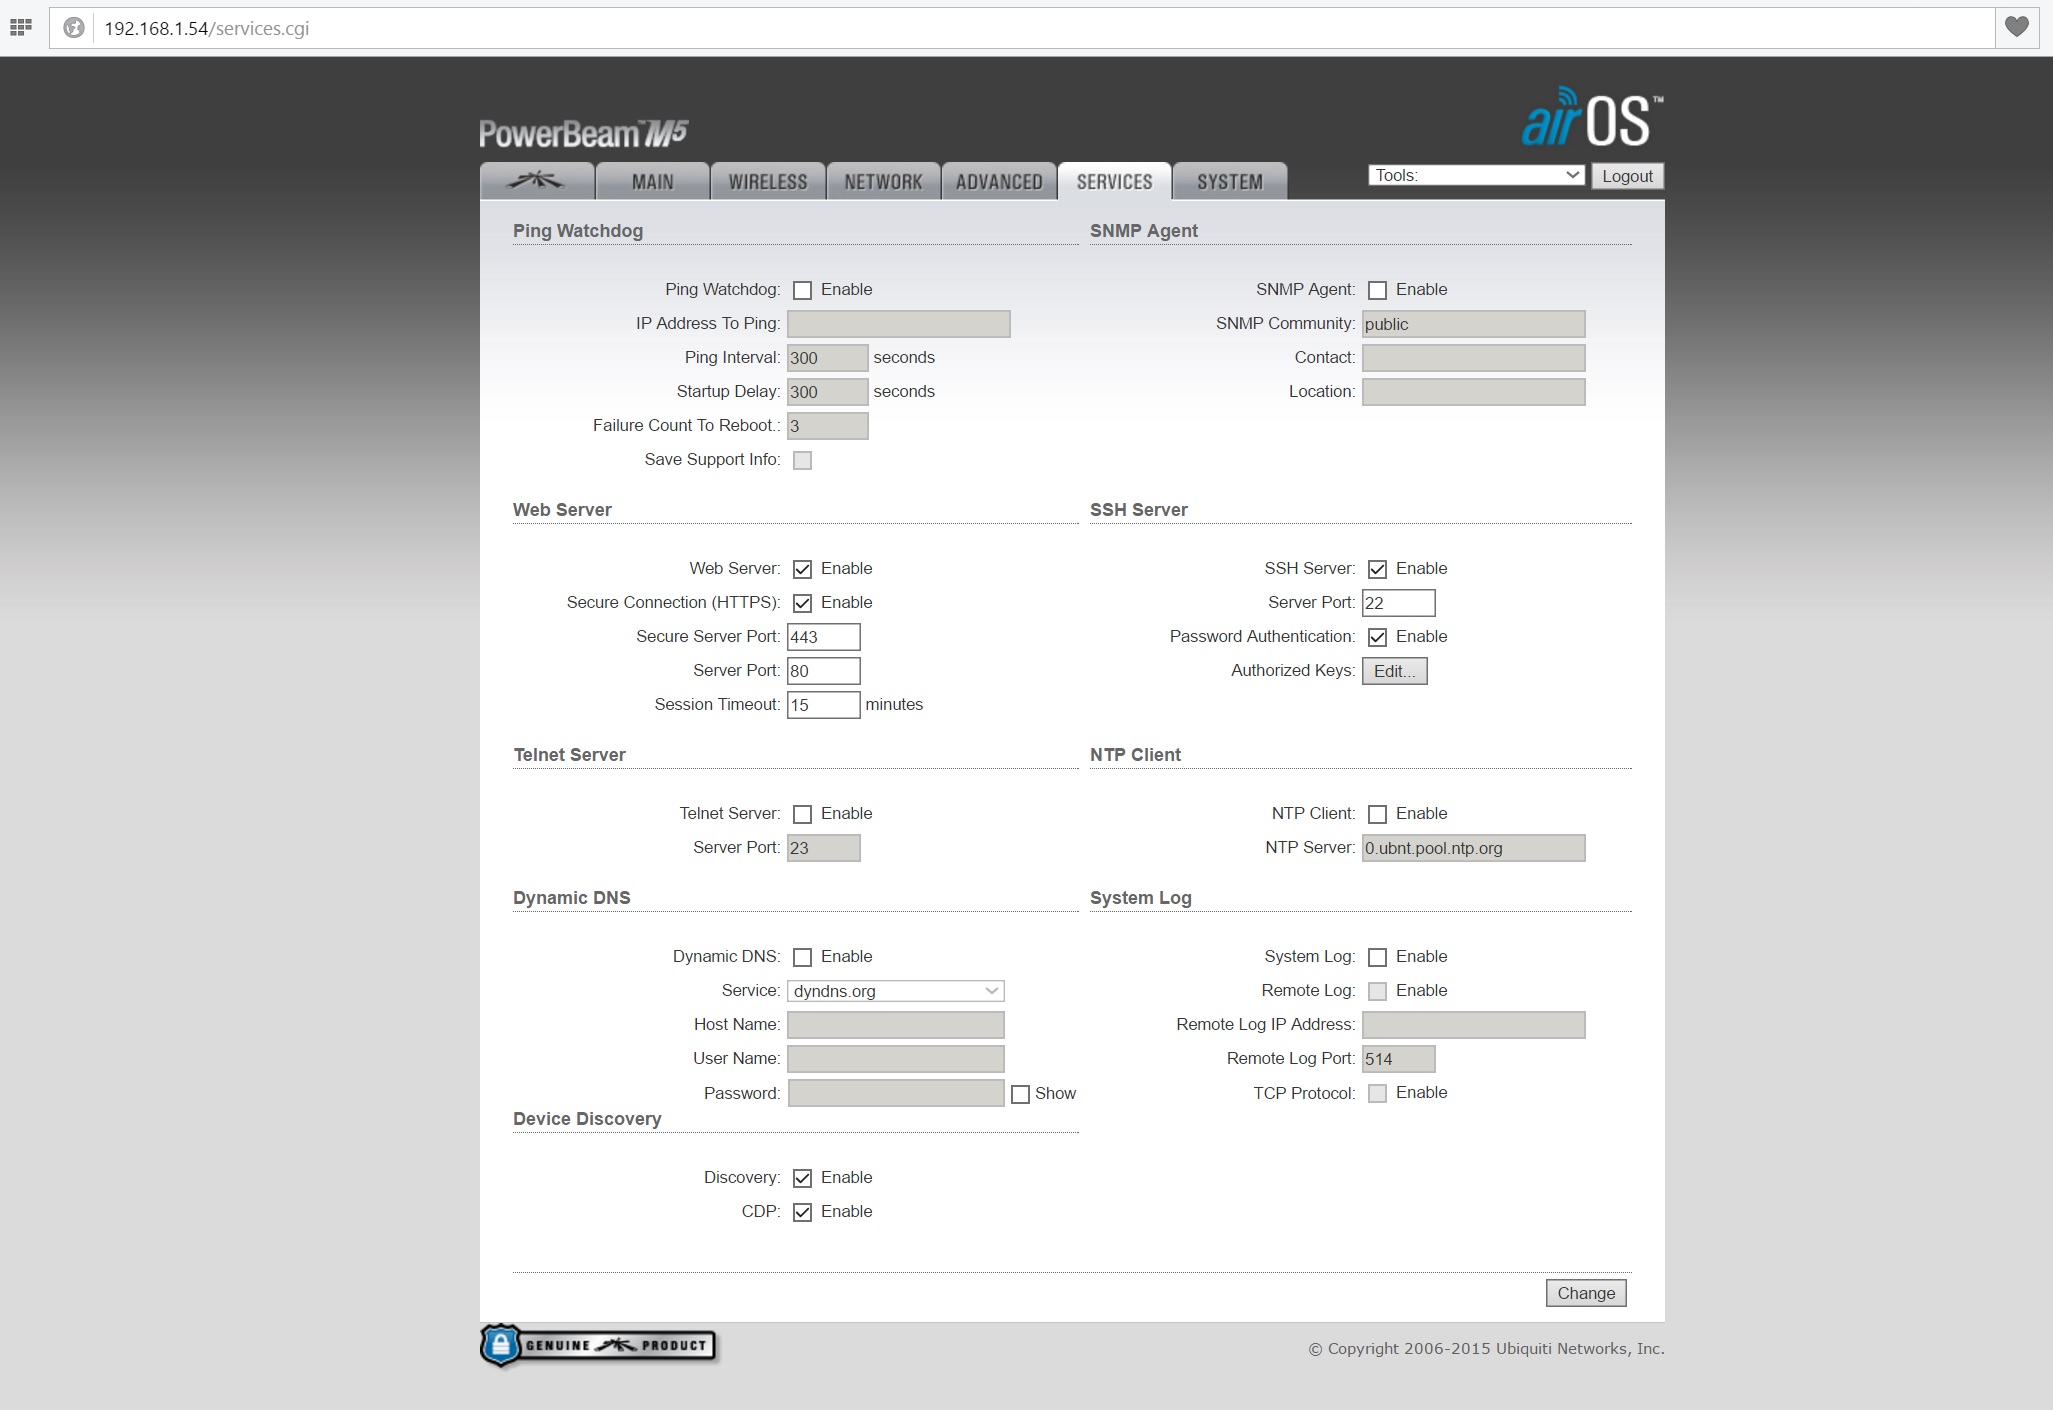Open the SYSTEM tab

point(1229,182)
